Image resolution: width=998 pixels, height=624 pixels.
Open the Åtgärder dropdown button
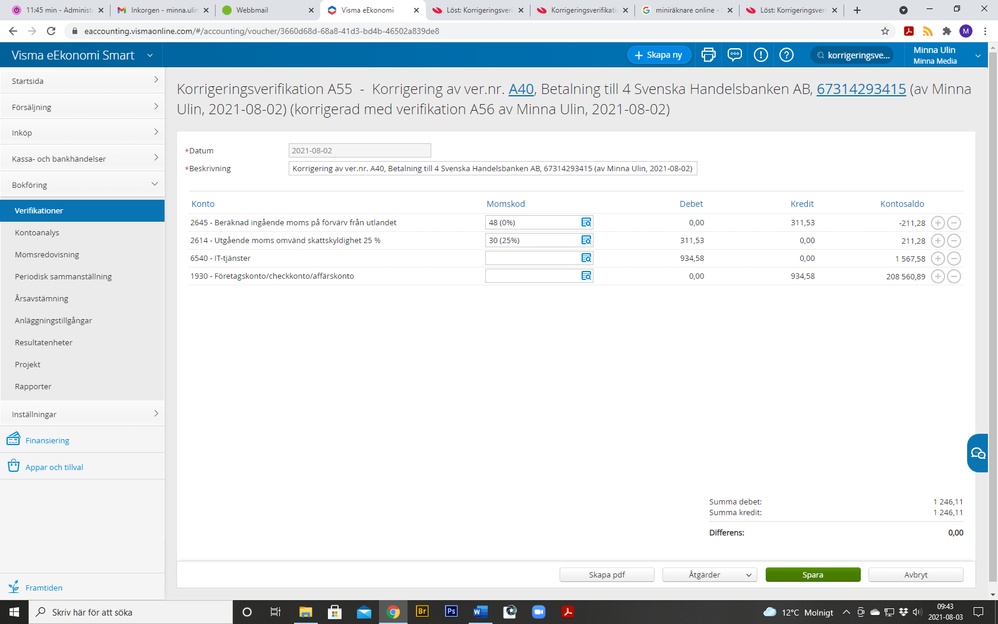[710, 574]
